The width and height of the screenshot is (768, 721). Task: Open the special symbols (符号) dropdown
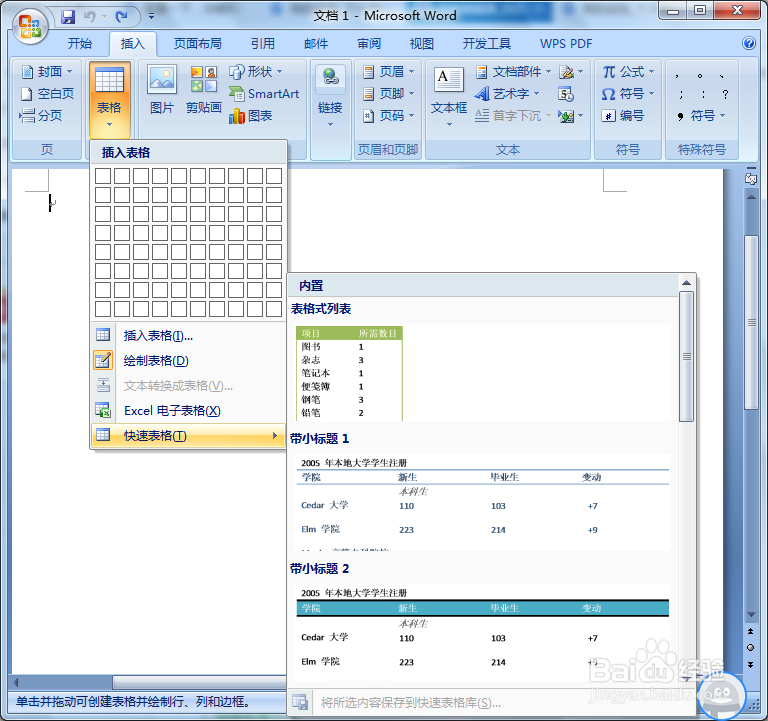tap(701, 116)
